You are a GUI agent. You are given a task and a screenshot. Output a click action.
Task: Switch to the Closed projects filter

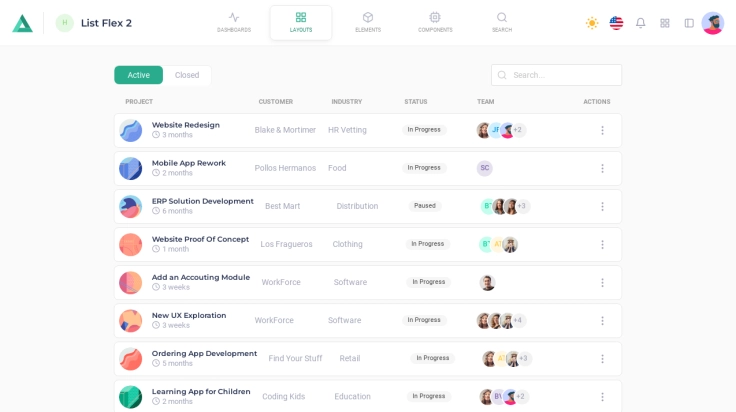tap(187, 75)
